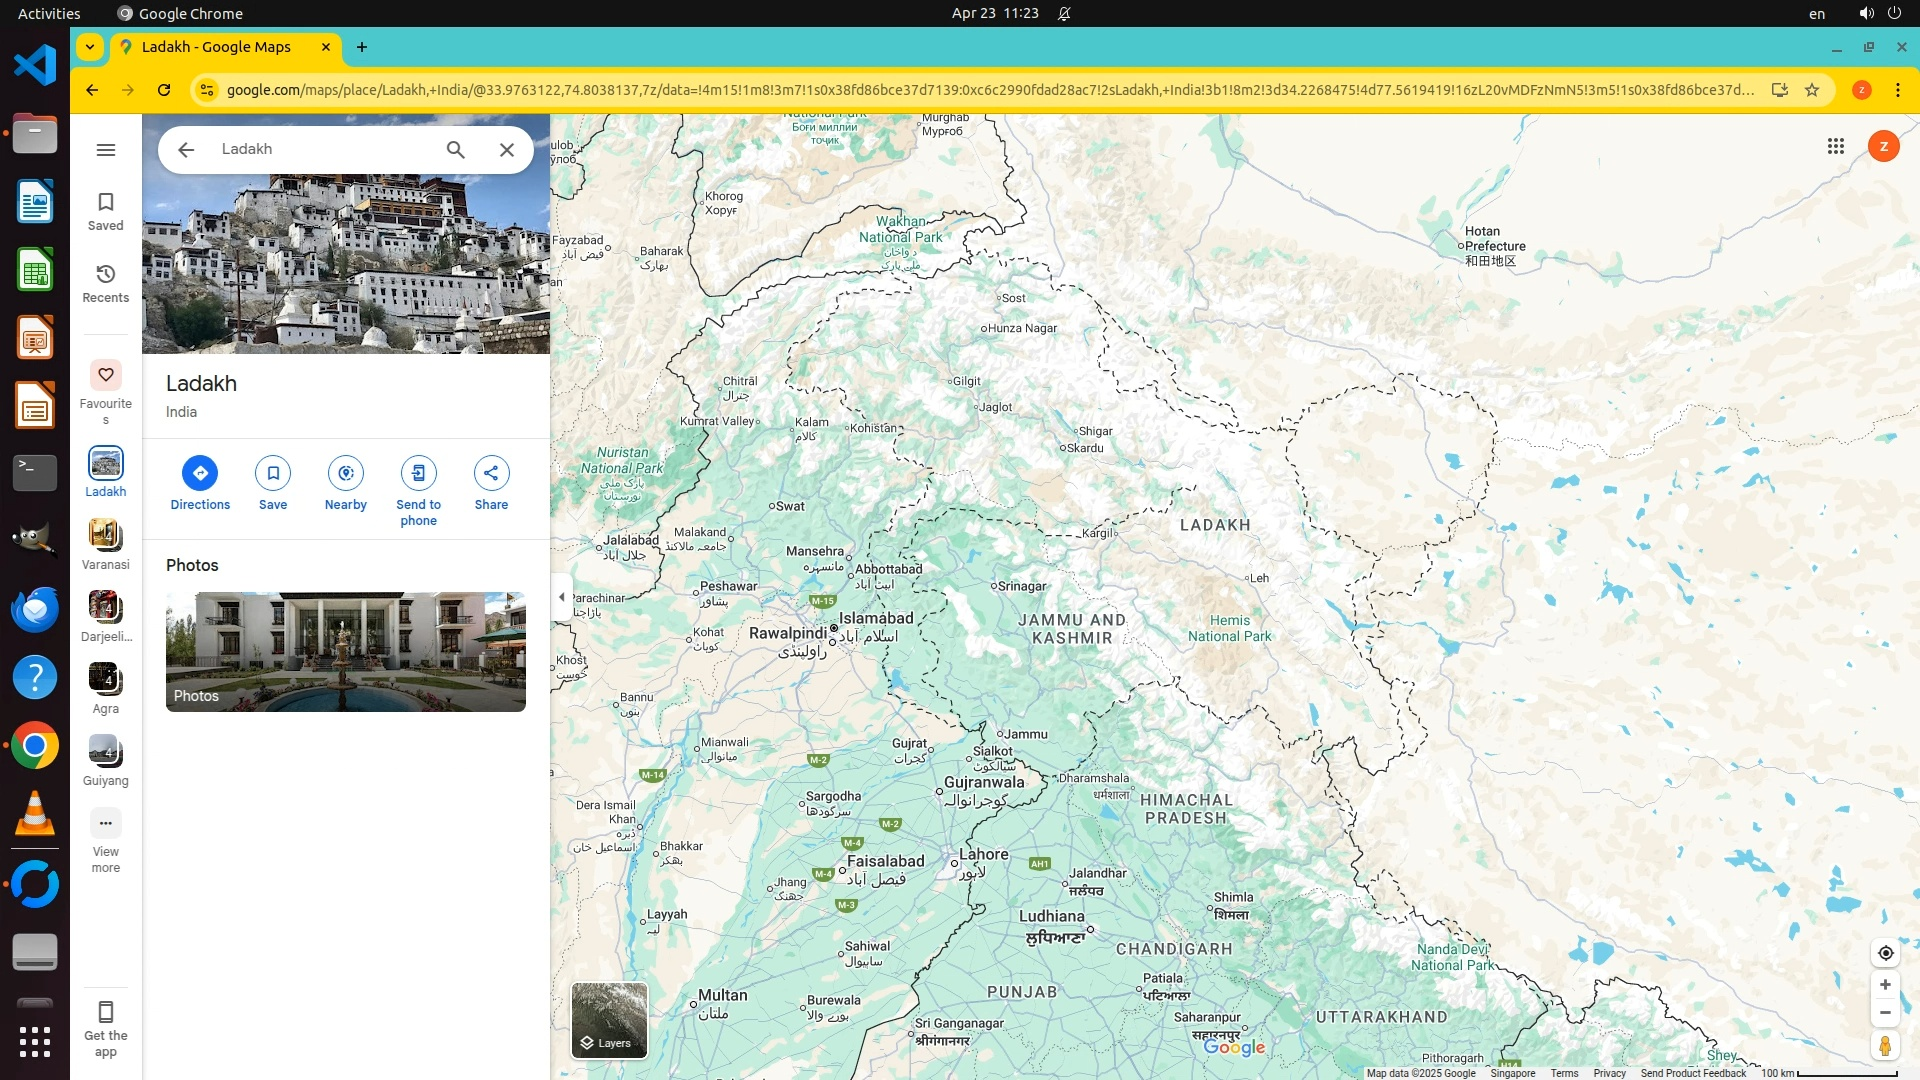
Task: Click the Directions icon for Ladakh
Action: pos(200,473)
